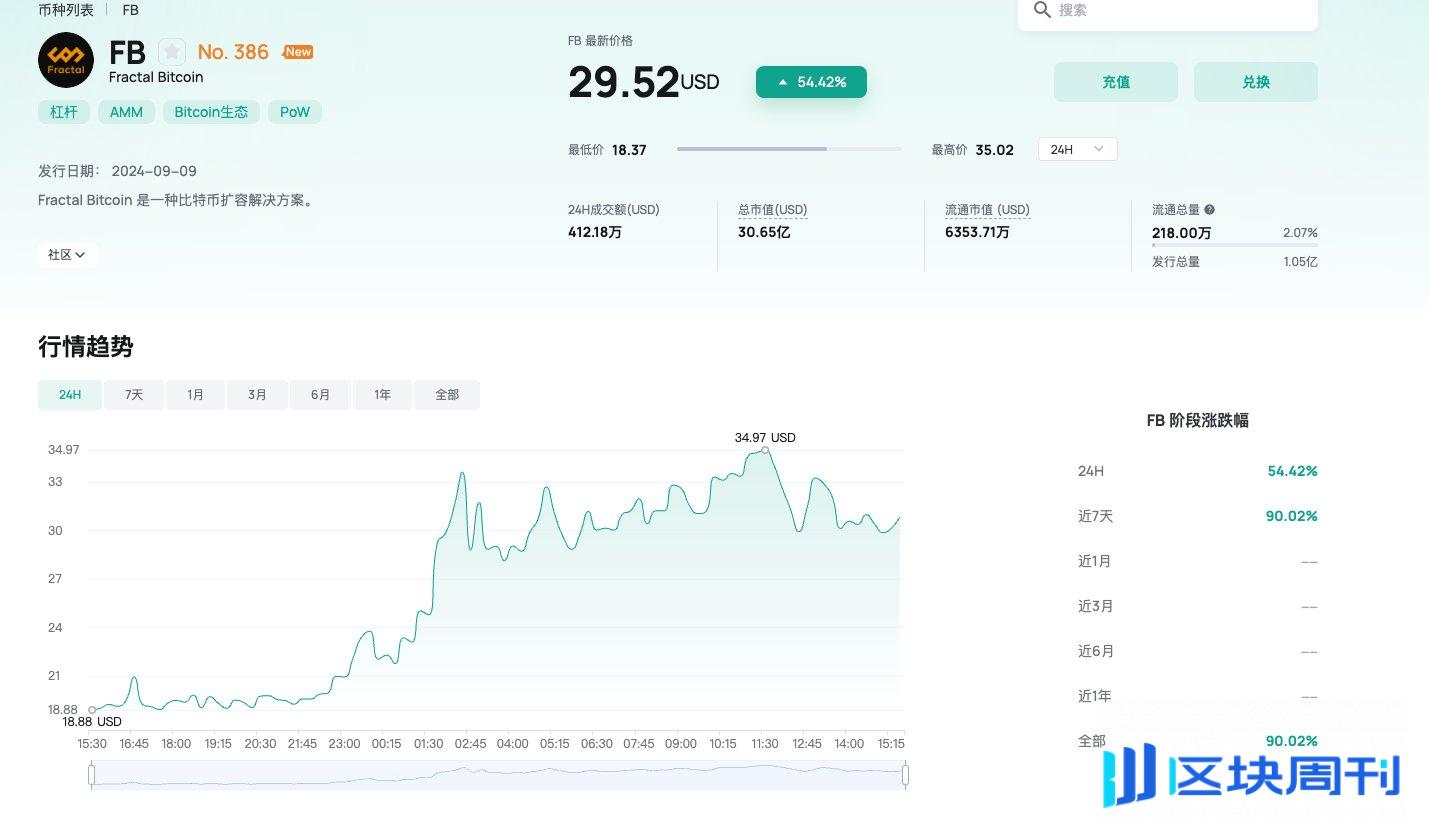Select the 杠杆 tag

click(x=64, y=112)
